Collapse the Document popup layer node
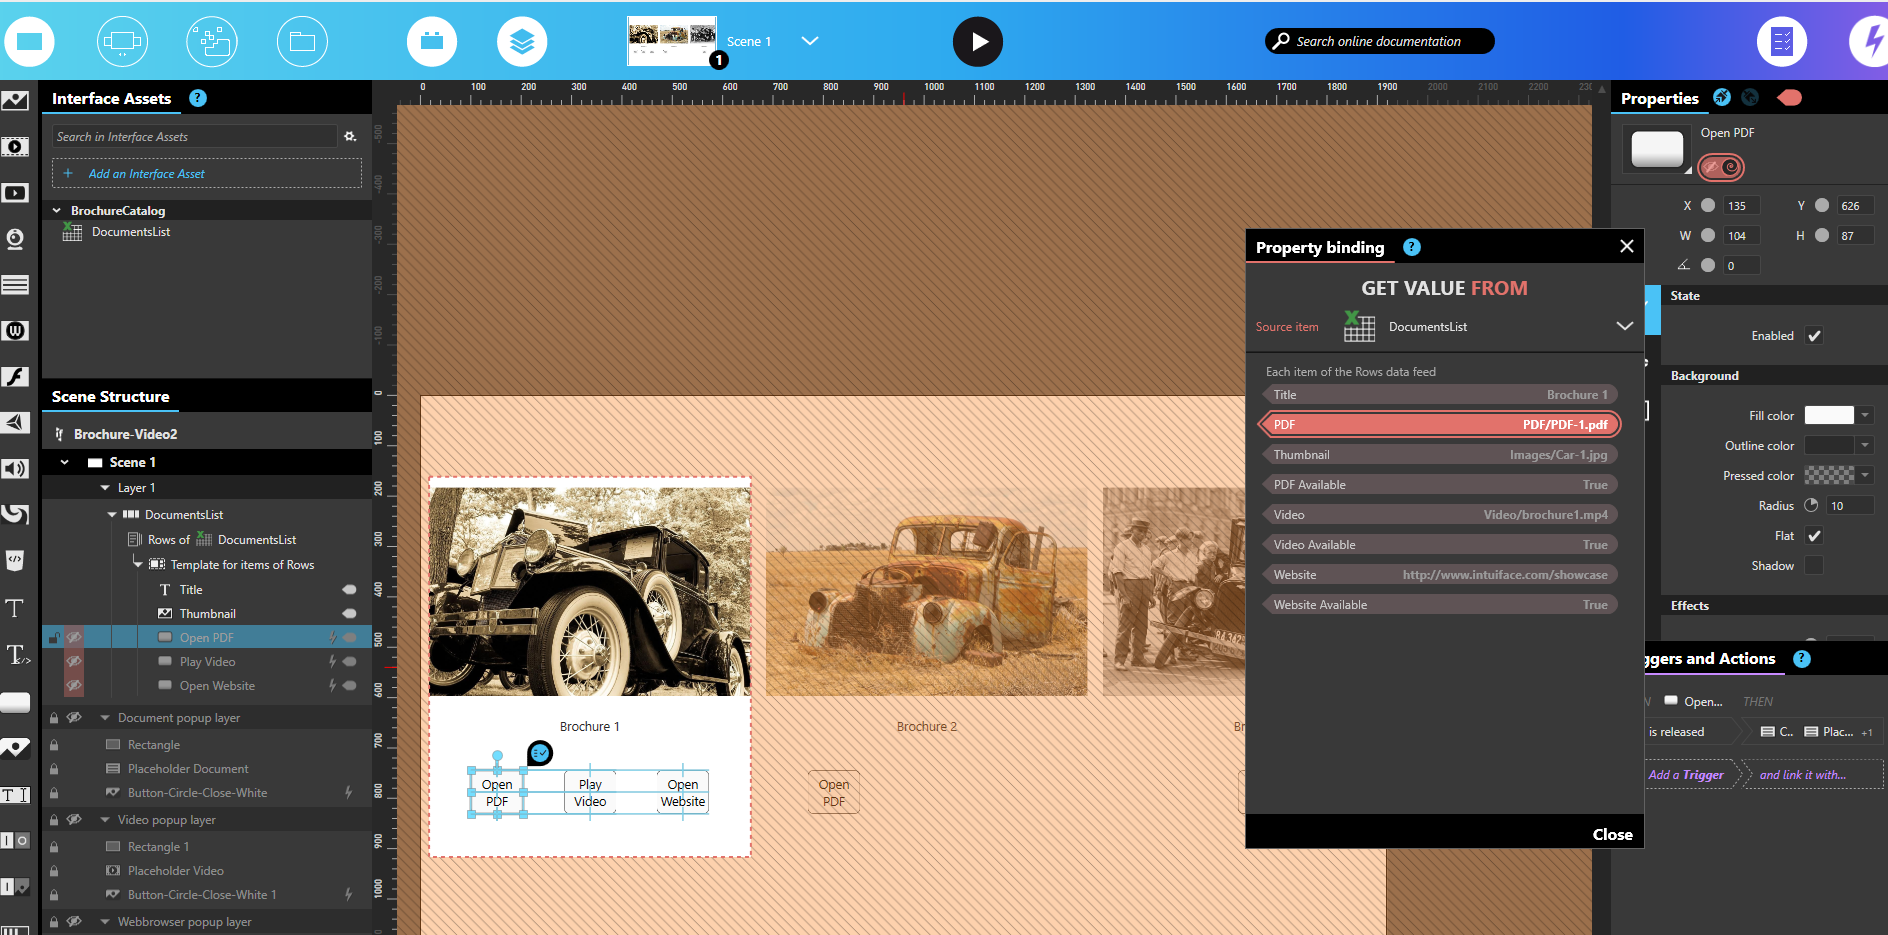The height and width of the screenshot is (935, 1888). point(105,717)
